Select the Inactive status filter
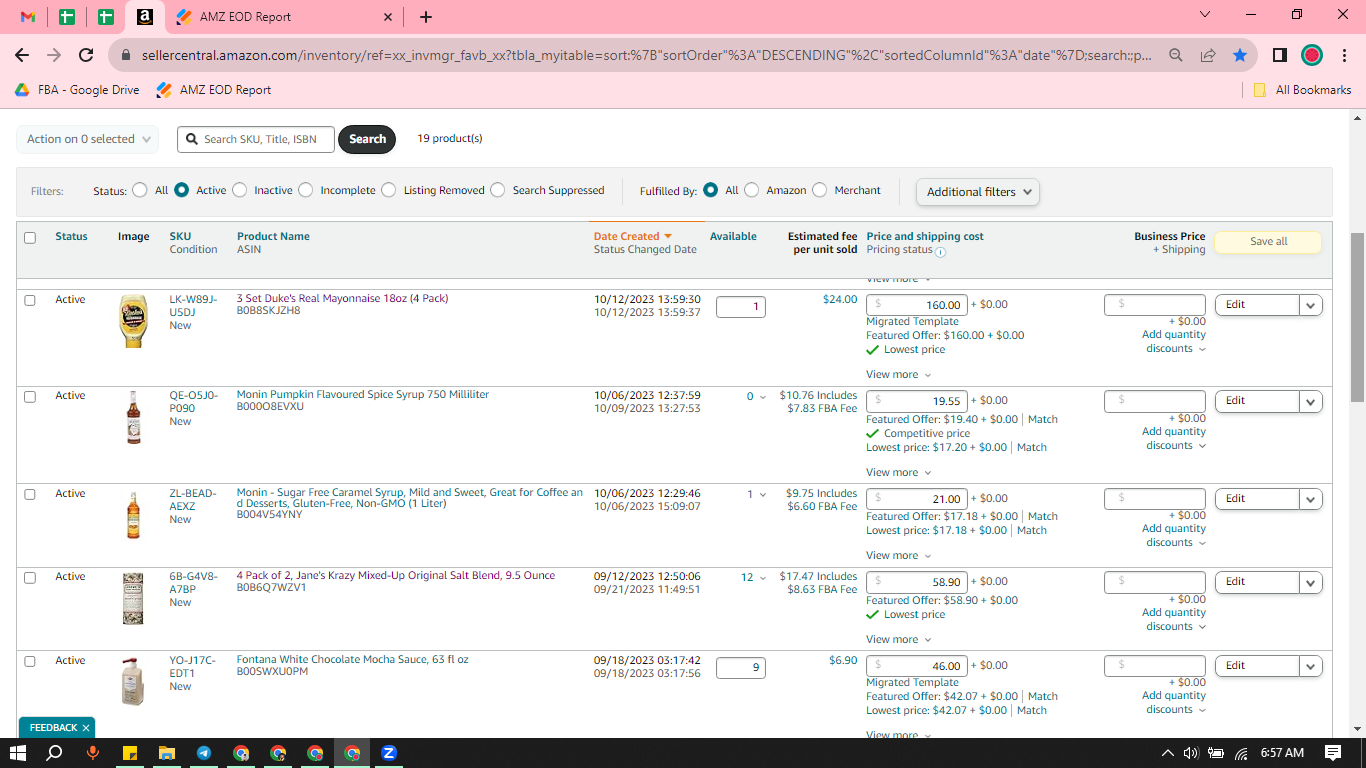 [238, 190]
